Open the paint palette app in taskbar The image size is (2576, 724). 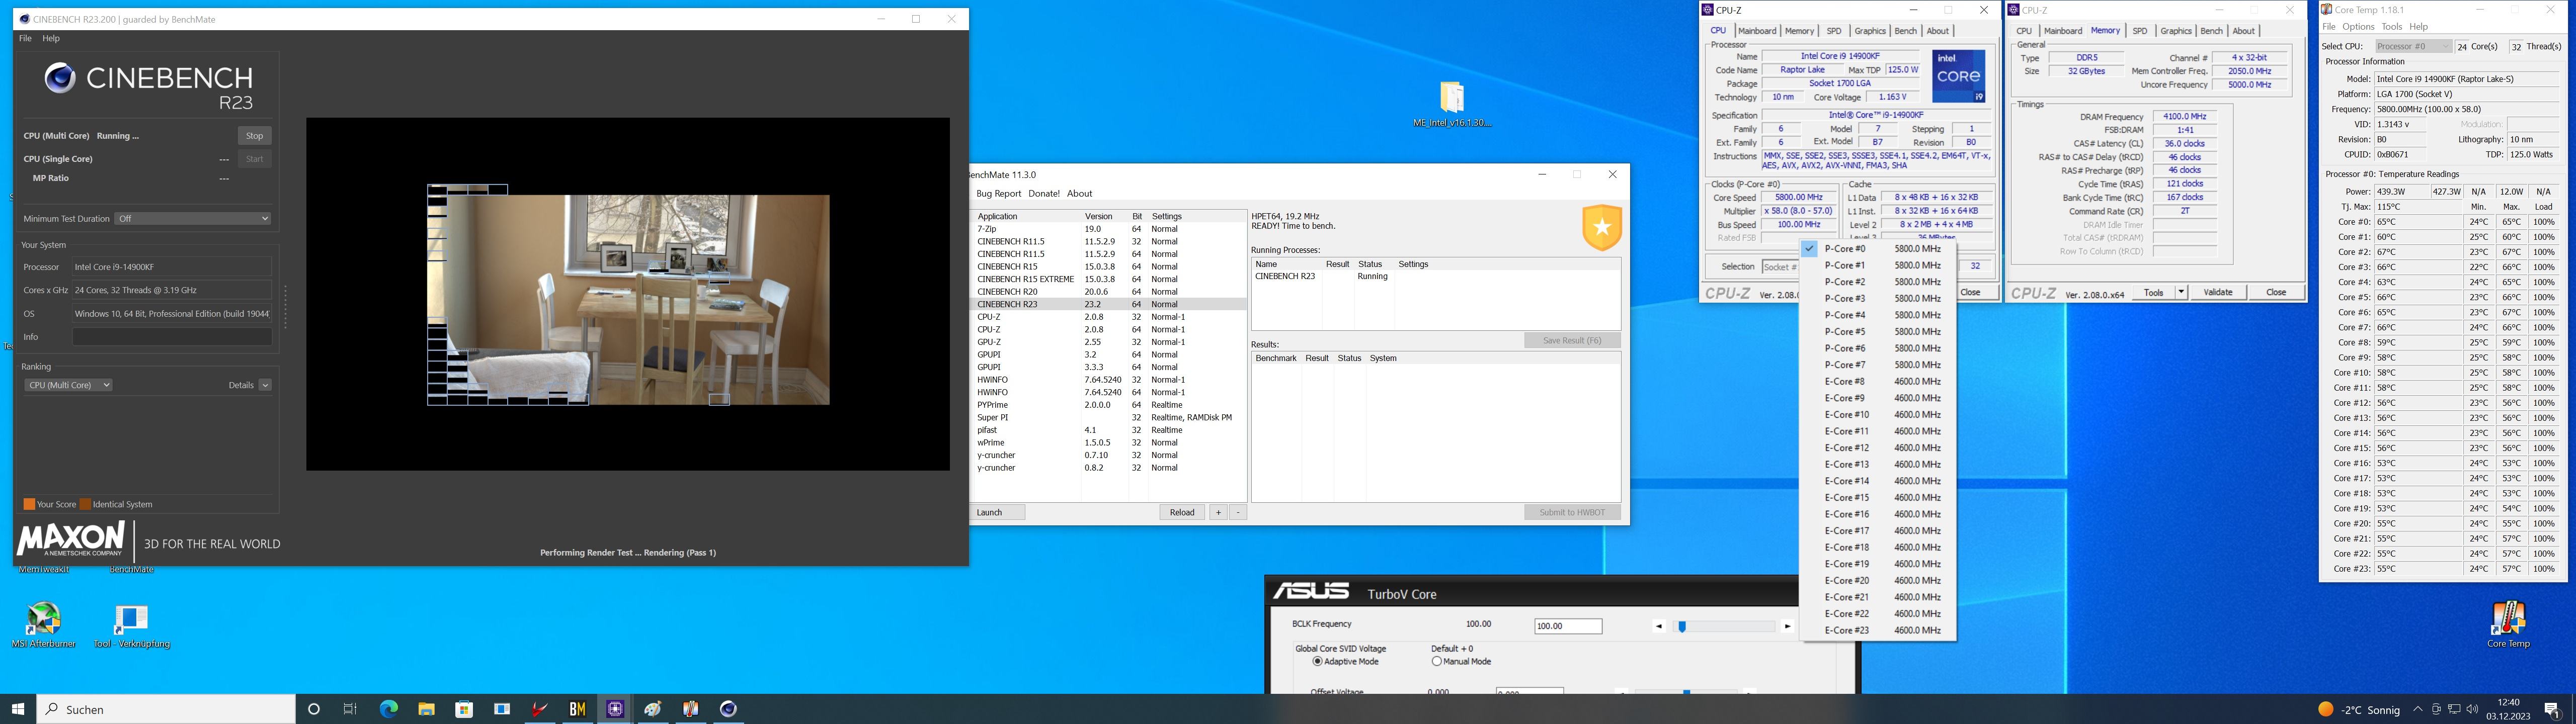(x=653, y=709)
